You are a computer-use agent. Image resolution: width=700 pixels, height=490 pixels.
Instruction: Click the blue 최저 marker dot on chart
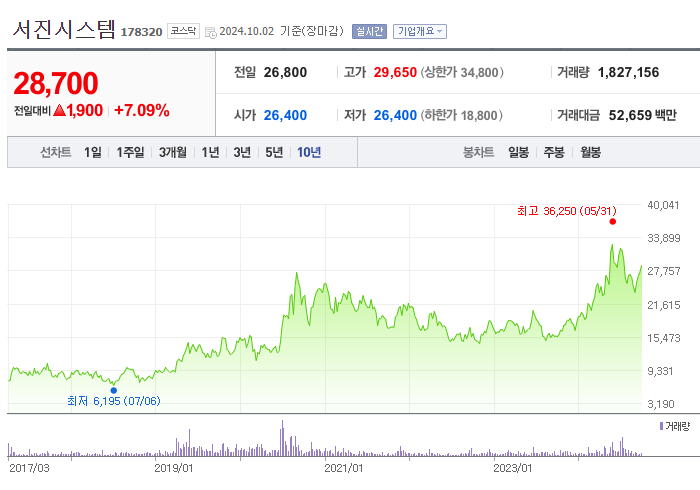click(x=114, y=390)
